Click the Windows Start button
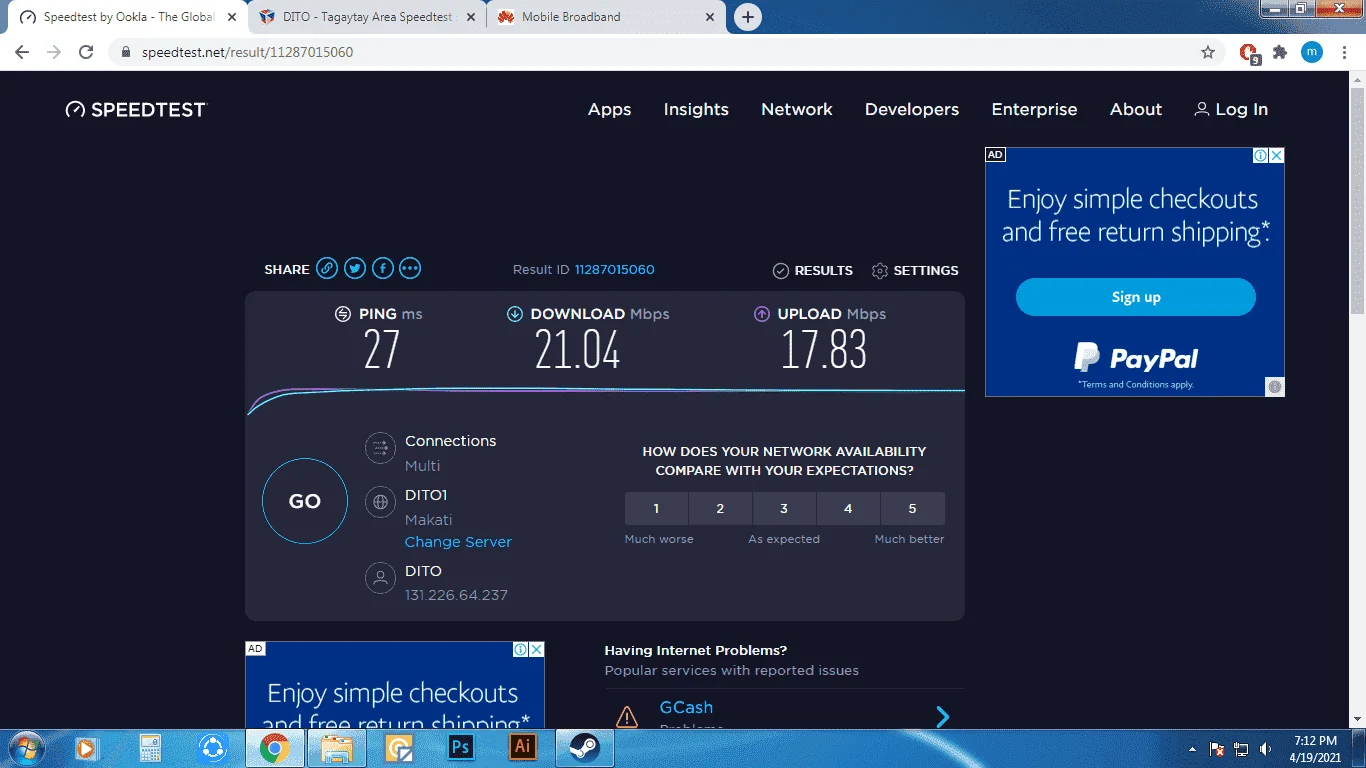Viewport: 1366px width, 768px height. tap(26, 747)
